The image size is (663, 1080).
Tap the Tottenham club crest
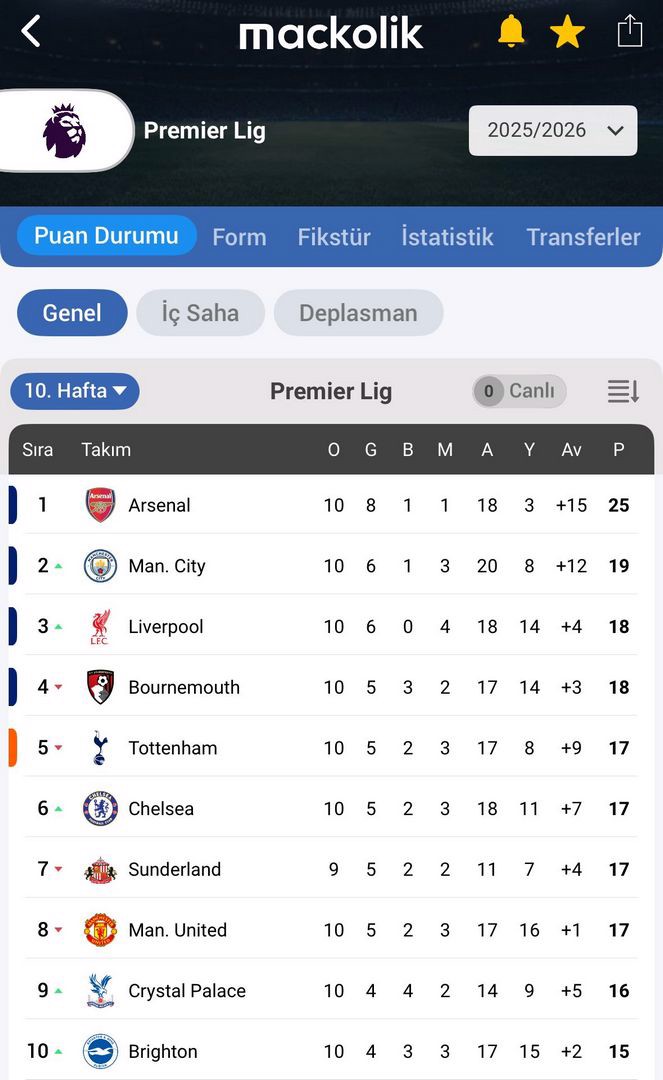[x=100, y=748]
